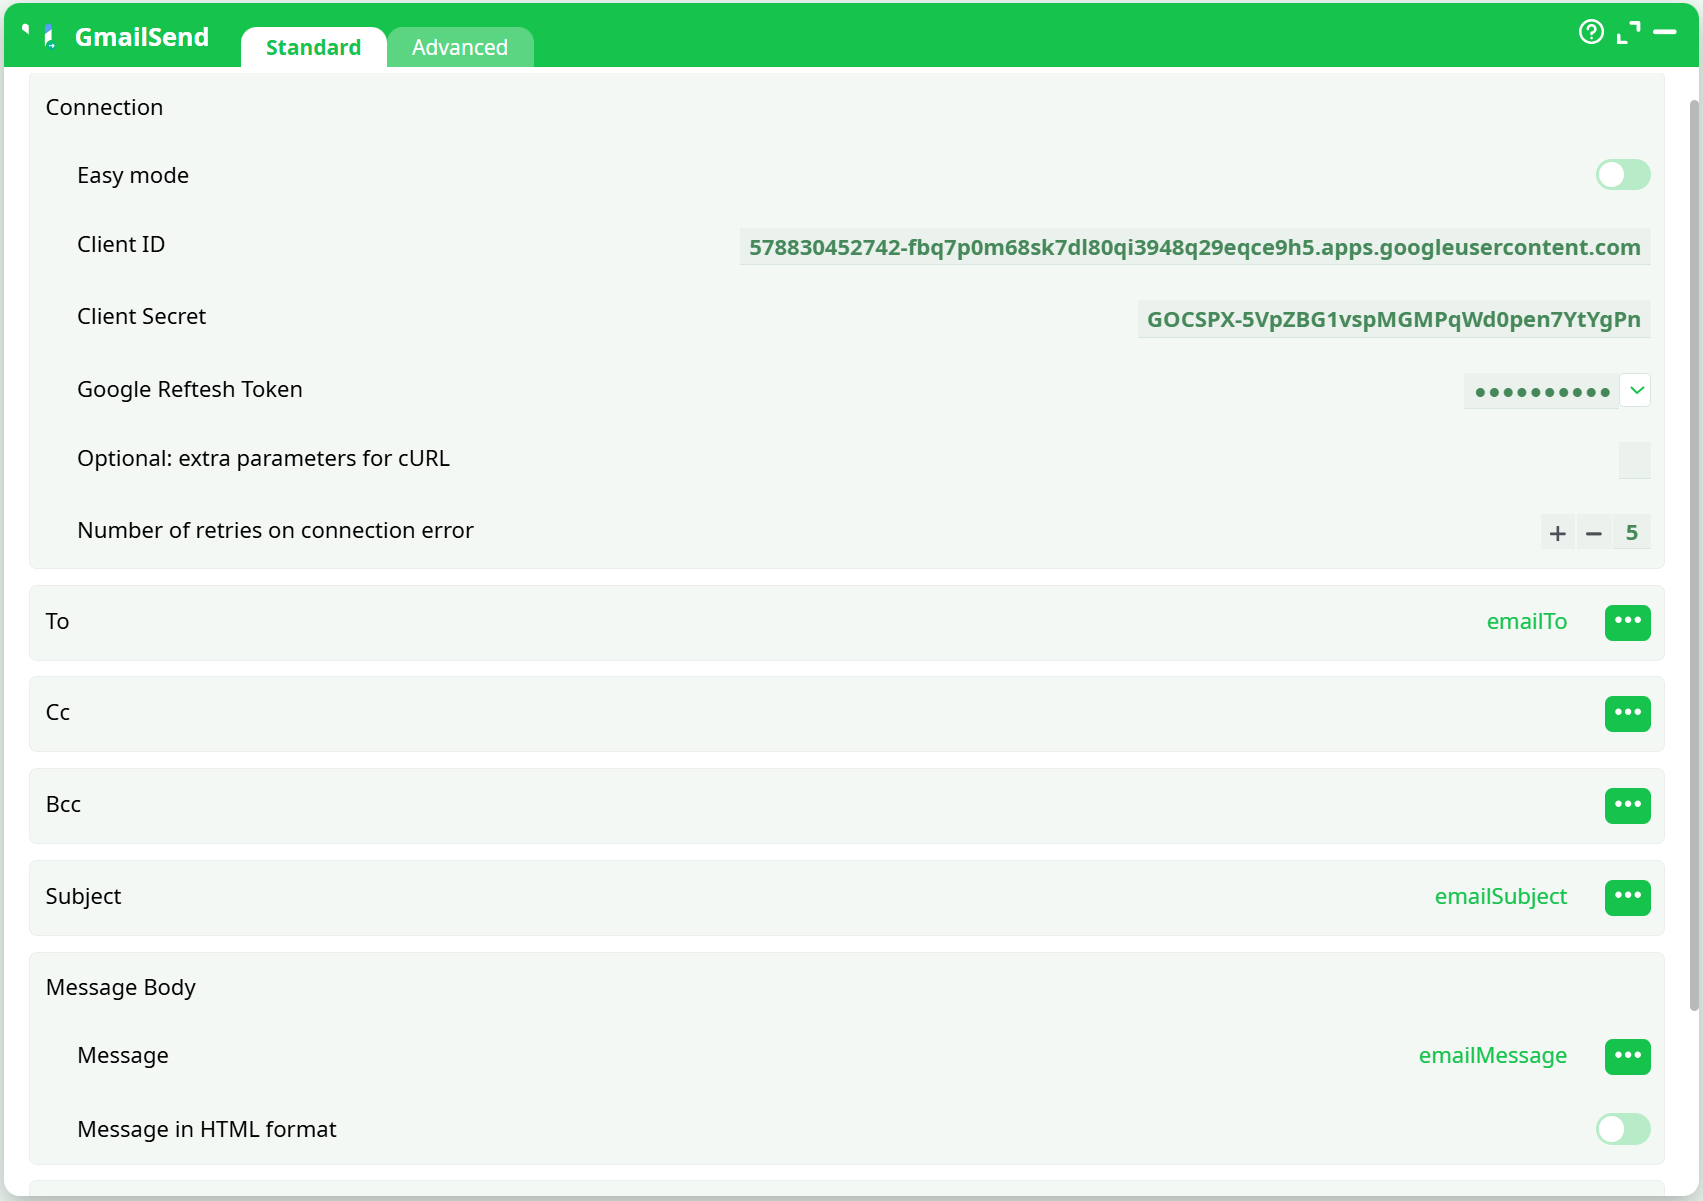Click the retries count value 5
This screenshot has width=1703, height=1201.
tap(1632, 532)
